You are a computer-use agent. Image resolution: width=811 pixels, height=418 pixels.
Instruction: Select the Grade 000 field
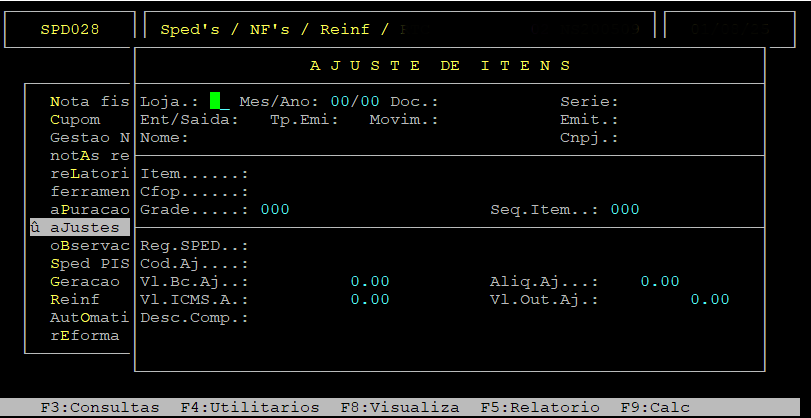click(275, 210)
